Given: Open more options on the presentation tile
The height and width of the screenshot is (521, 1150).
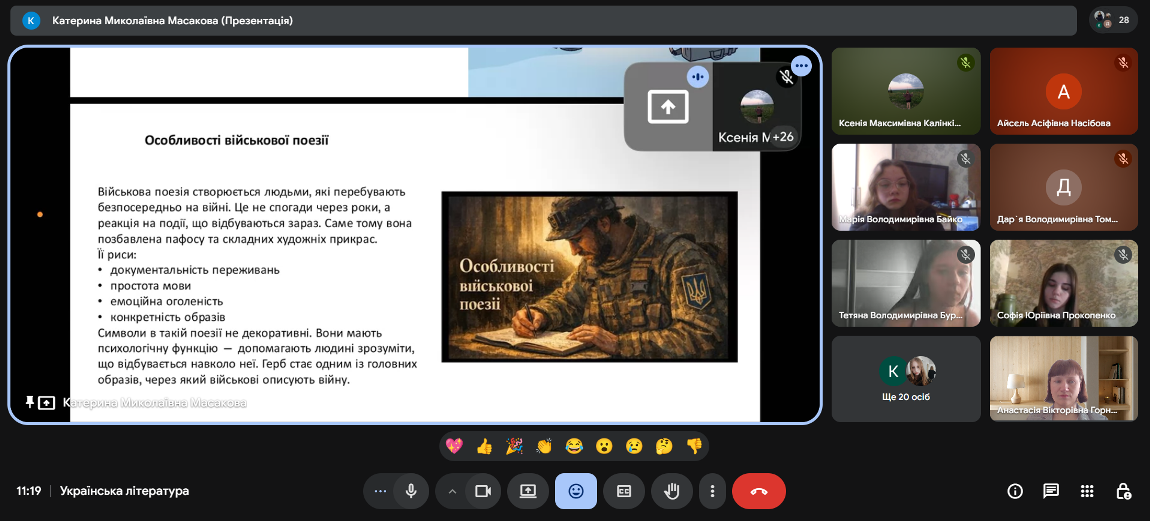Looking at the screenshot, I should click(802, 66).
